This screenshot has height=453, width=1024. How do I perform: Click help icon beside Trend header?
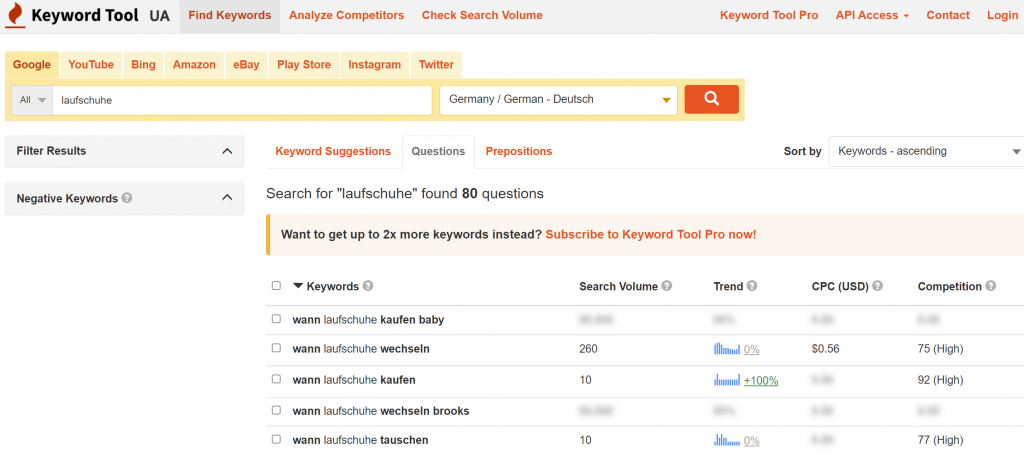coord(752,286)
